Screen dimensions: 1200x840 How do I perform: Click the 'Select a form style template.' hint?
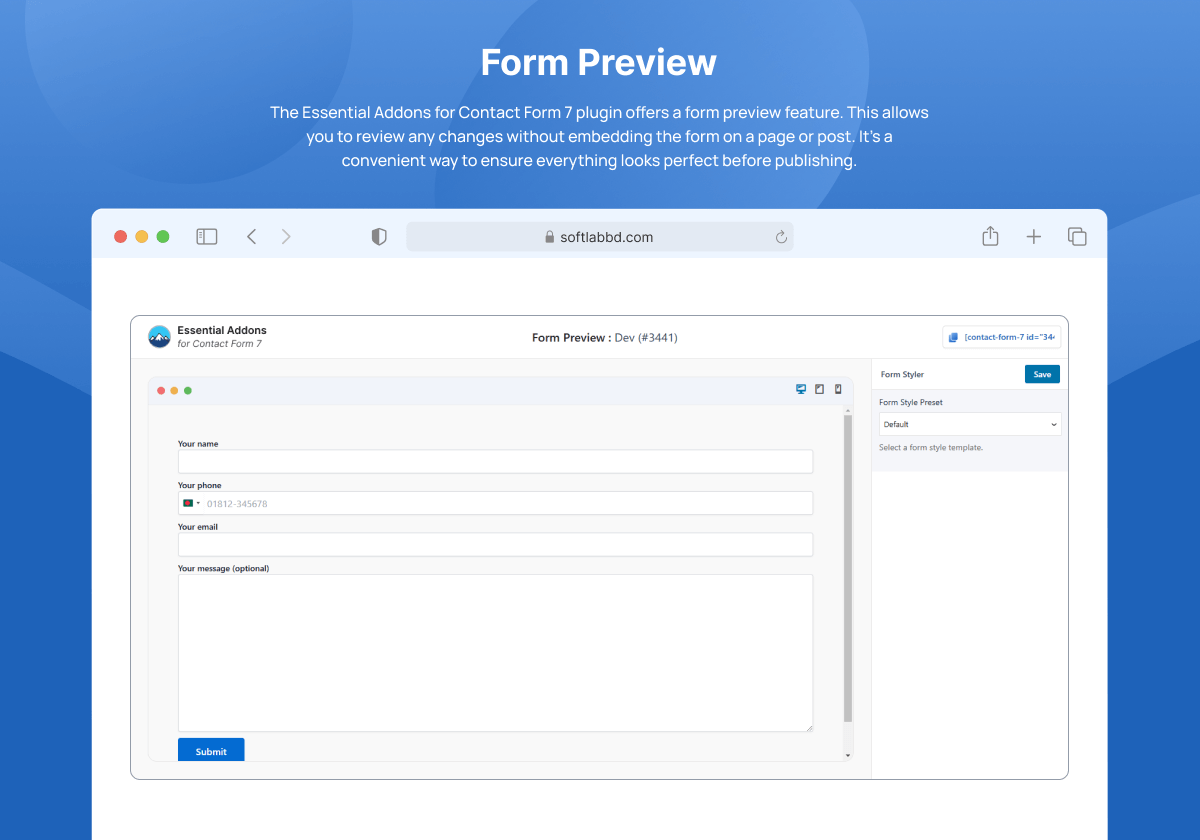click(931, 448)
